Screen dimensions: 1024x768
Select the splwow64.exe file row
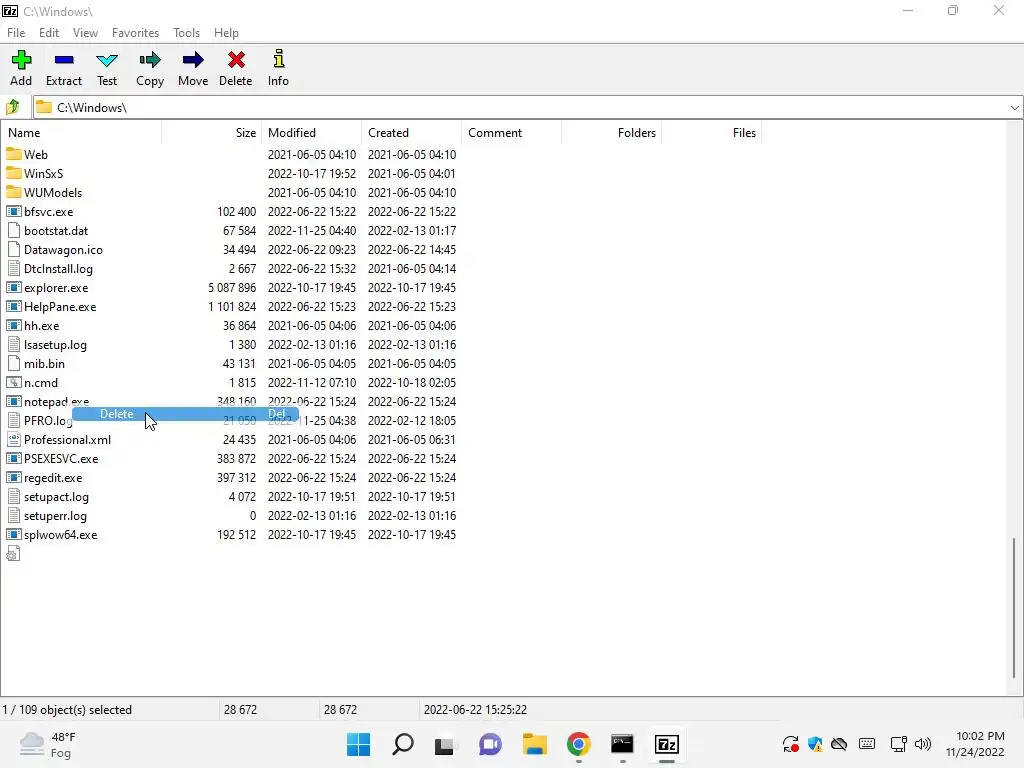231,534
